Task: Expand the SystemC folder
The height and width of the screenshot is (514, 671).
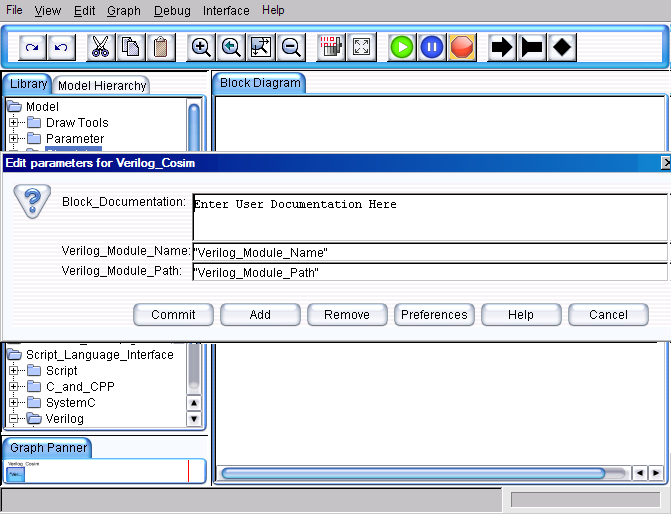Action: (13, 402)
